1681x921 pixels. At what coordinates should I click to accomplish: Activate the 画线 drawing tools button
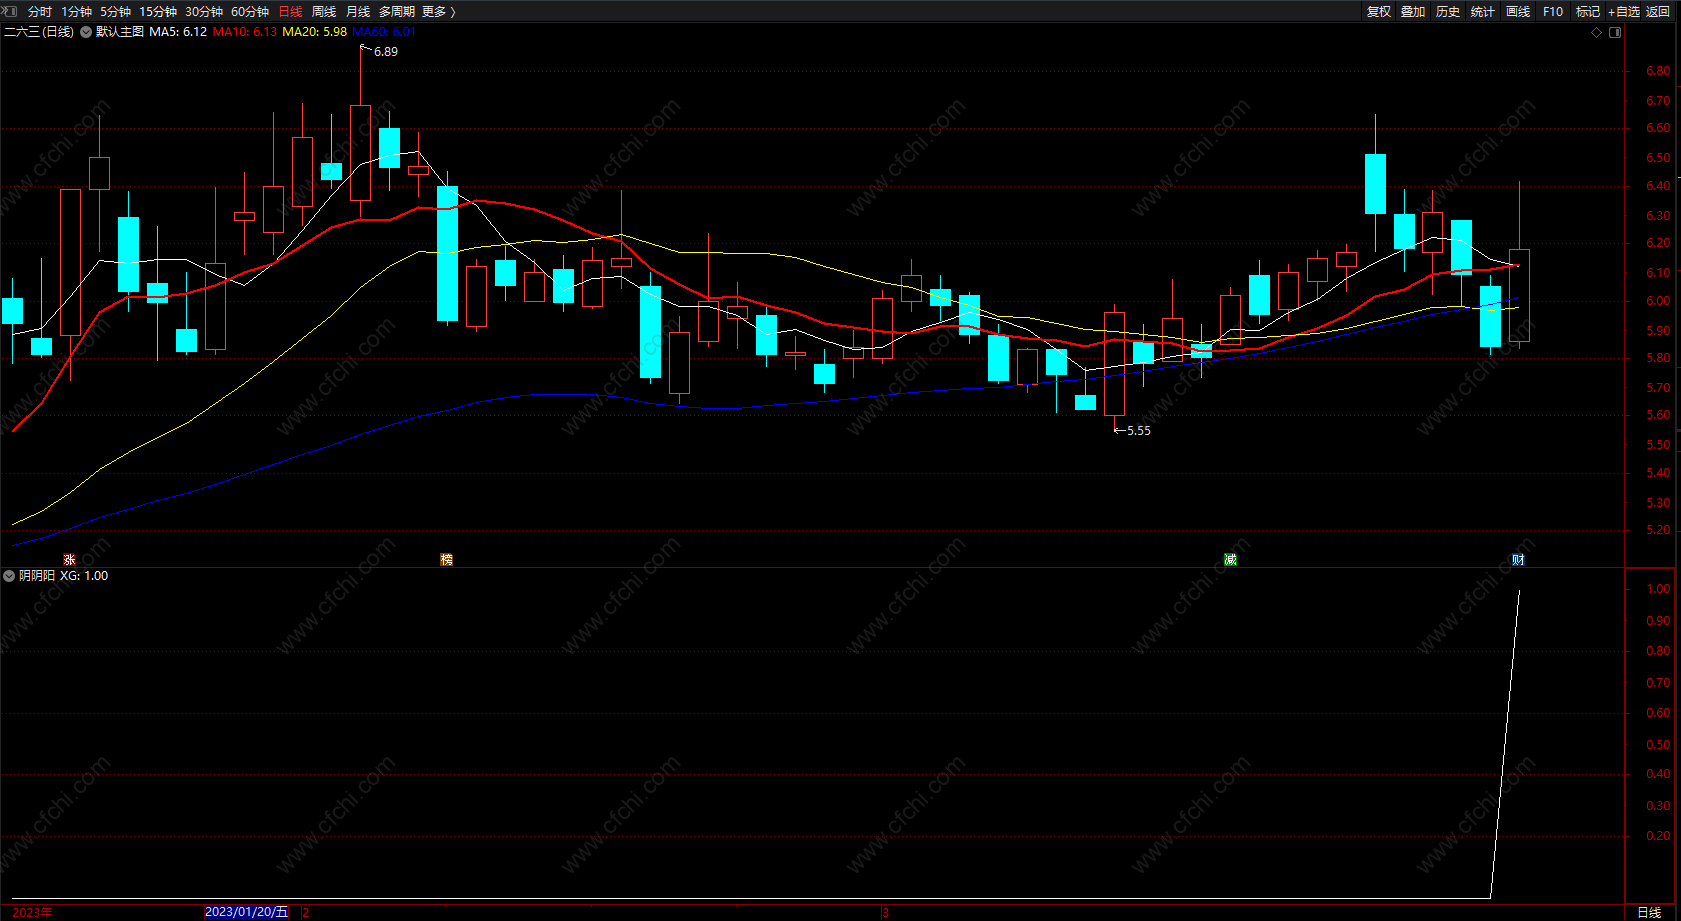(1518, 12)
